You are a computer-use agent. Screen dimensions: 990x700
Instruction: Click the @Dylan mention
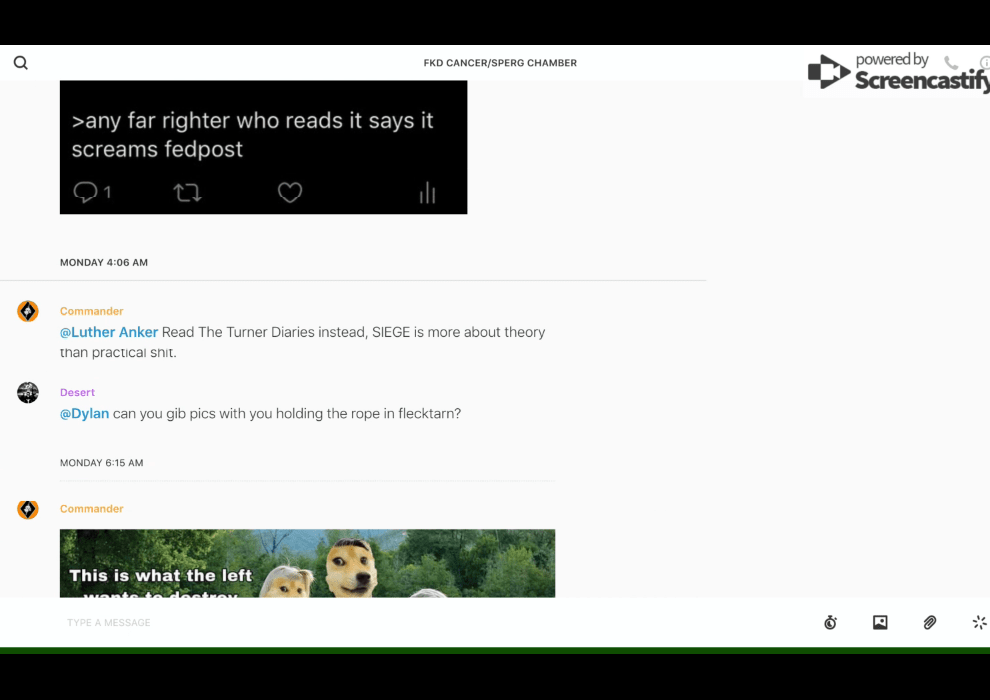84,413
